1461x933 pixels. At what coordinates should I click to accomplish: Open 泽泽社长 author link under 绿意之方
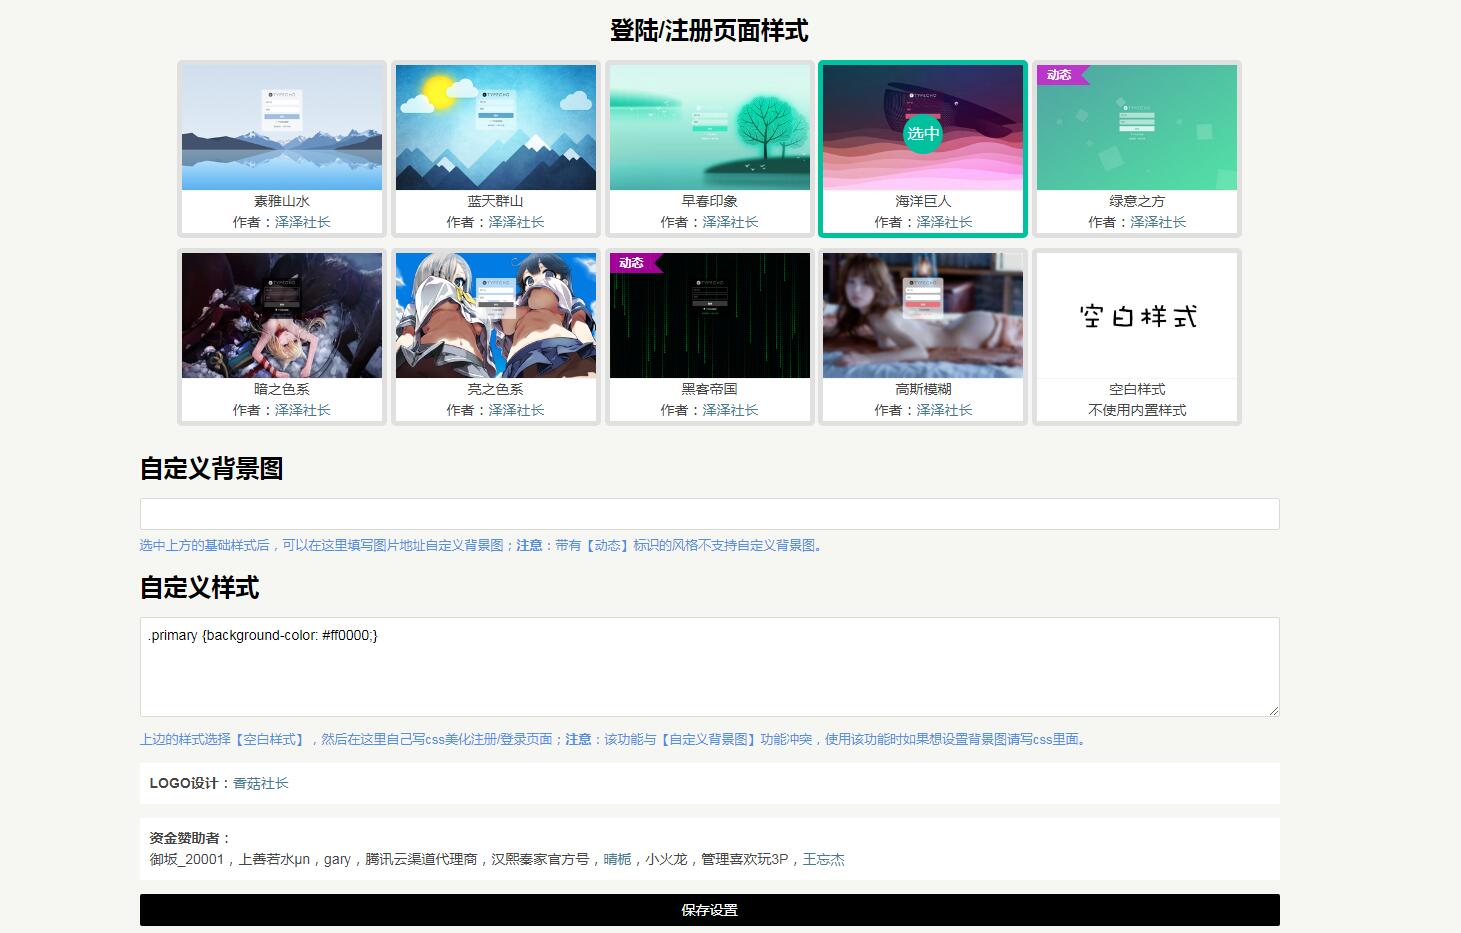(1158, 222)
